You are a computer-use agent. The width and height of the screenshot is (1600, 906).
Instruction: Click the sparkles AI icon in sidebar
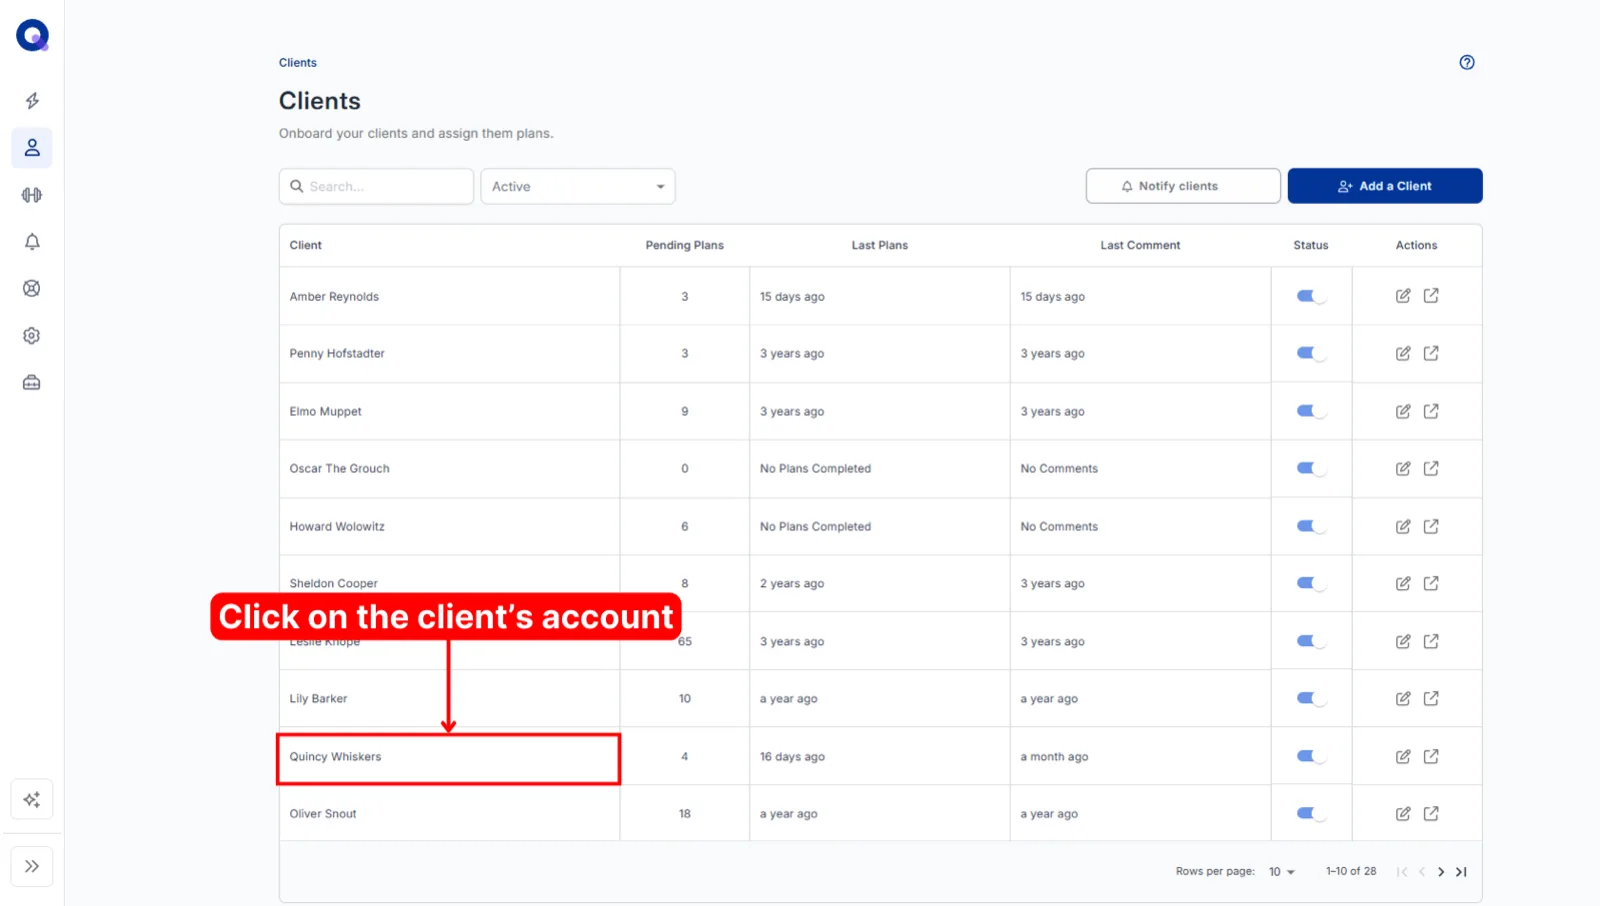[32, 799]
